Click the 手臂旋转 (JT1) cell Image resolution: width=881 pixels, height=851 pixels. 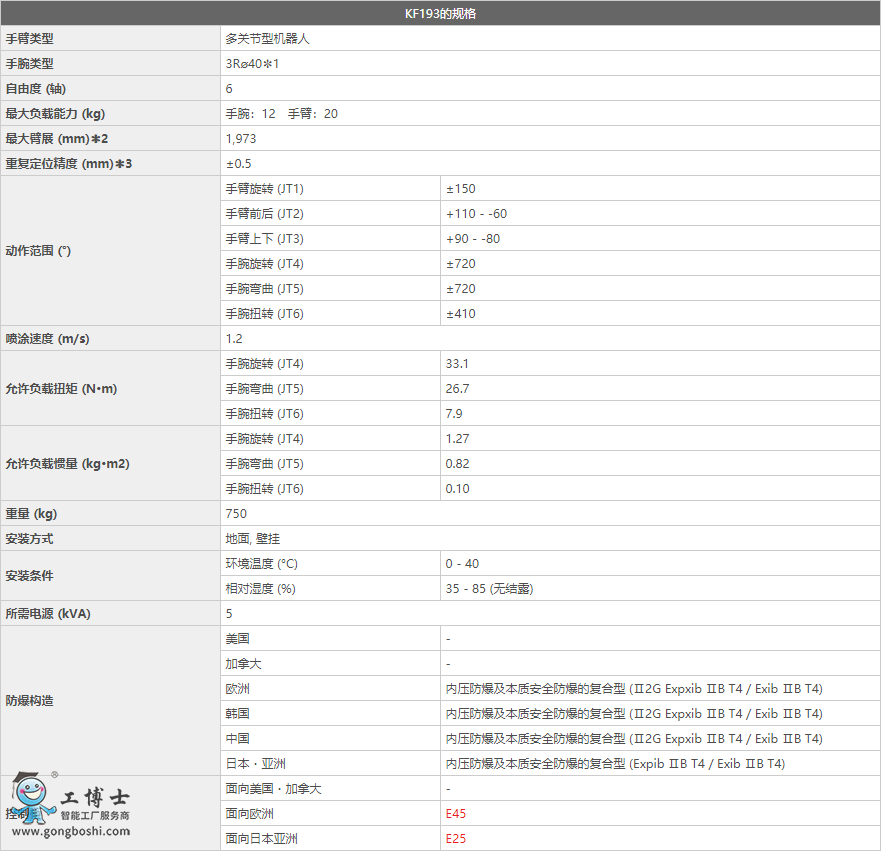(264, 189)
